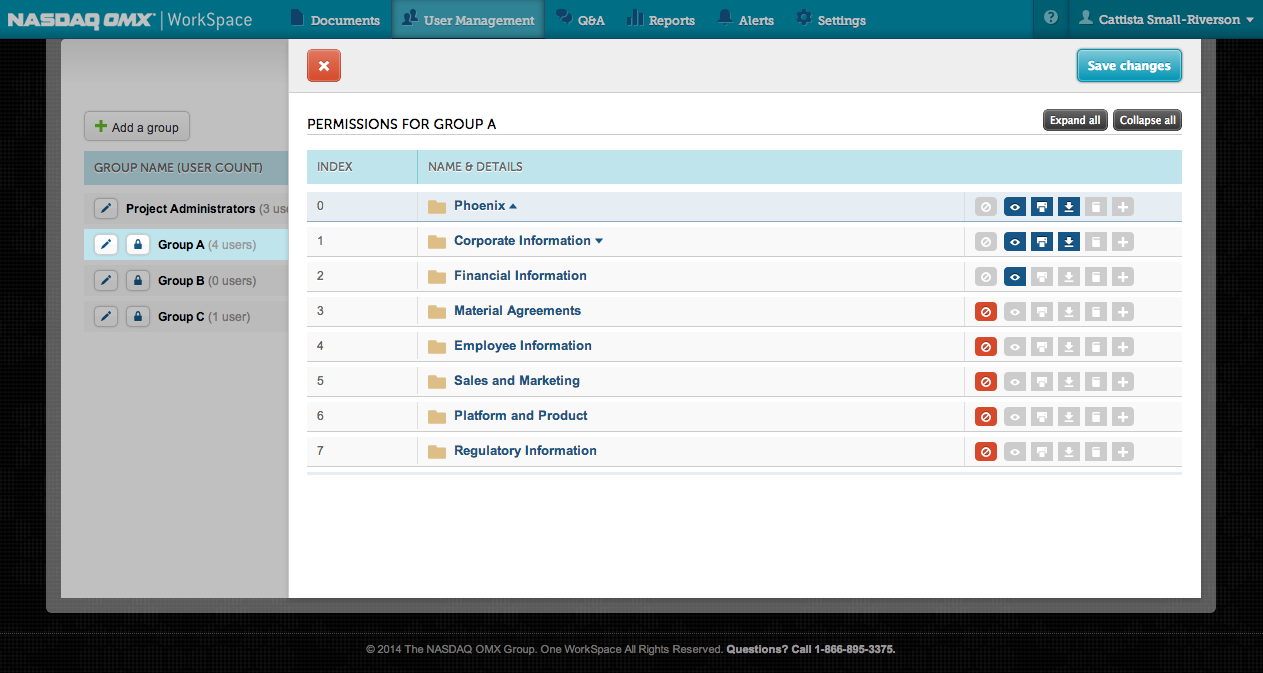This screenshot has width=1263, height=673.
Task: Enable view permission for Employee Information
Action: point(1015,347)
